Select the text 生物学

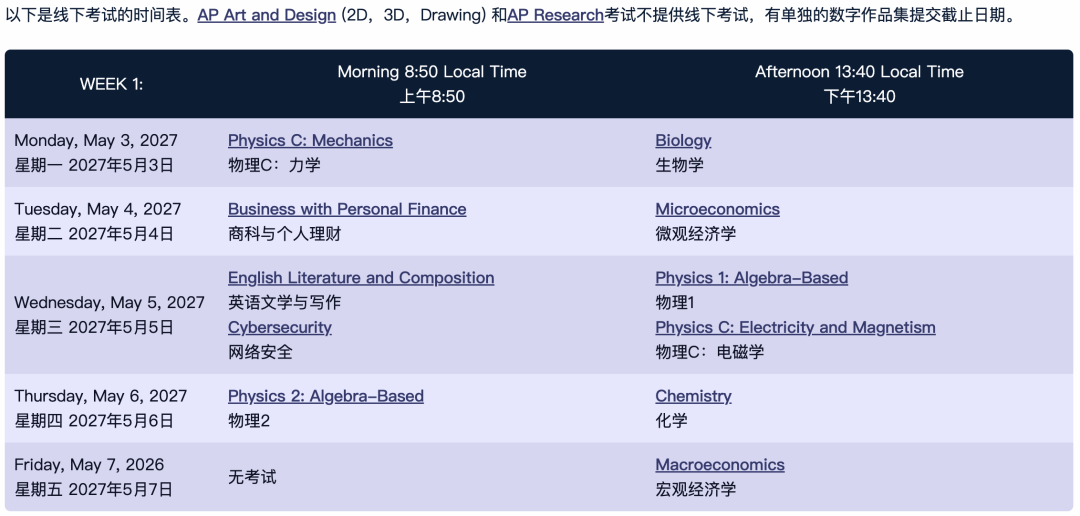pos(680,165)
